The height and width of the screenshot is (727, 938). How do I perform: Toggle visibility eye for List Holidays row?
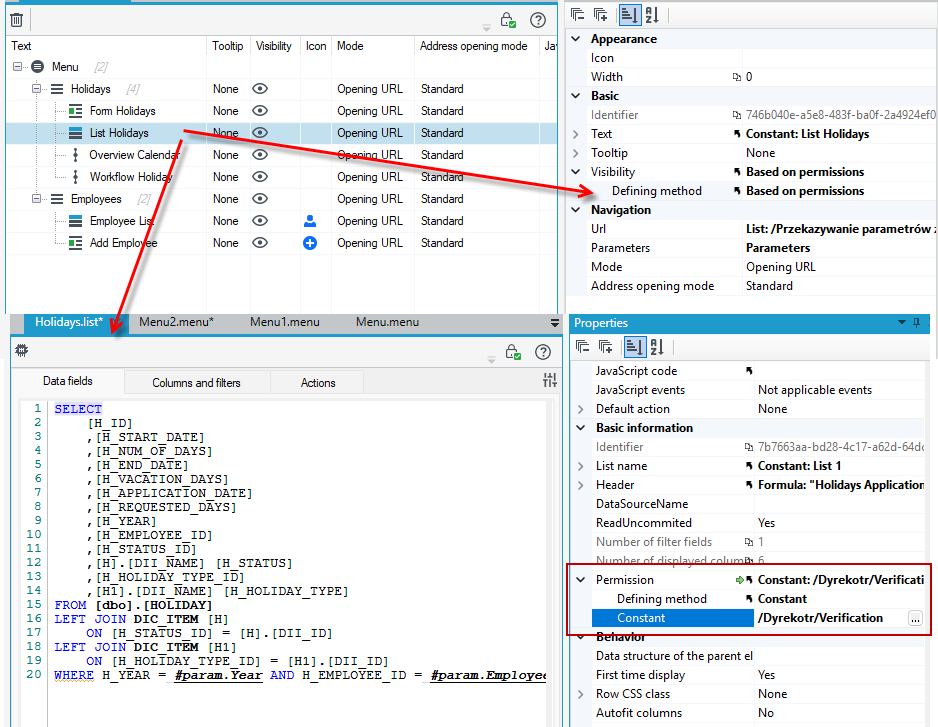coord(260,133)
